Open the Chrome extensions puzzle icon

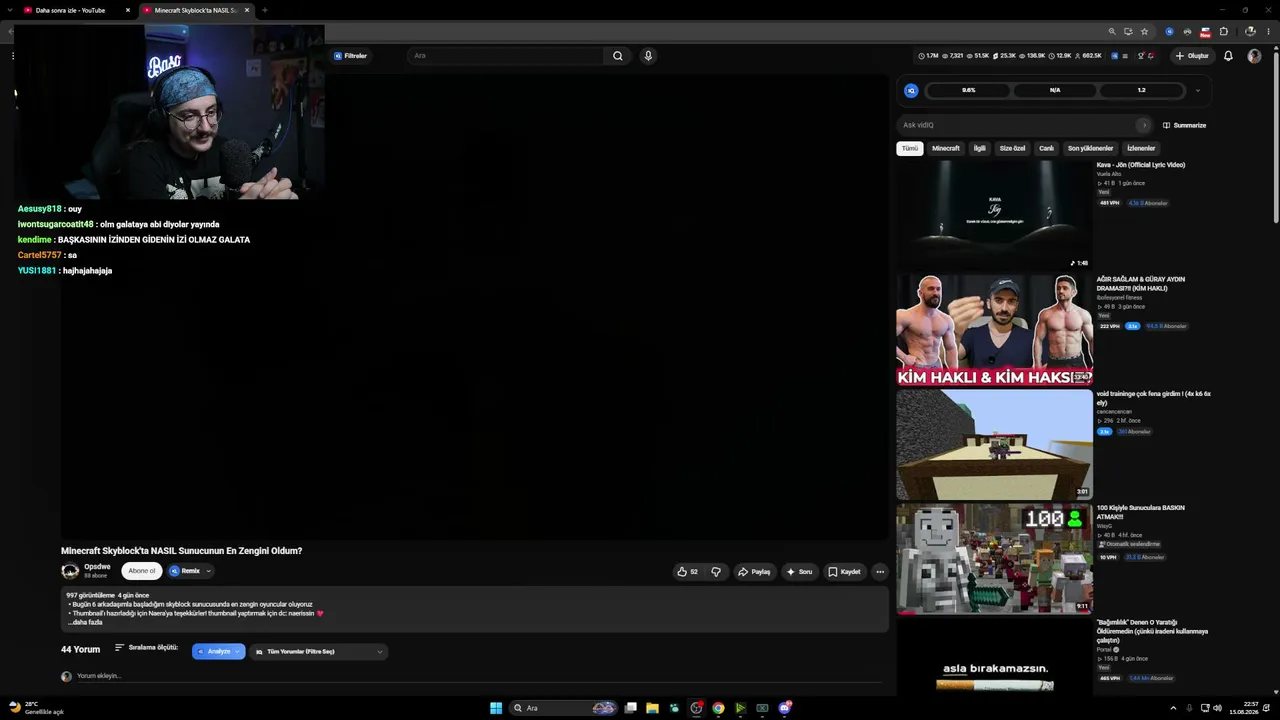point(1223,31)
